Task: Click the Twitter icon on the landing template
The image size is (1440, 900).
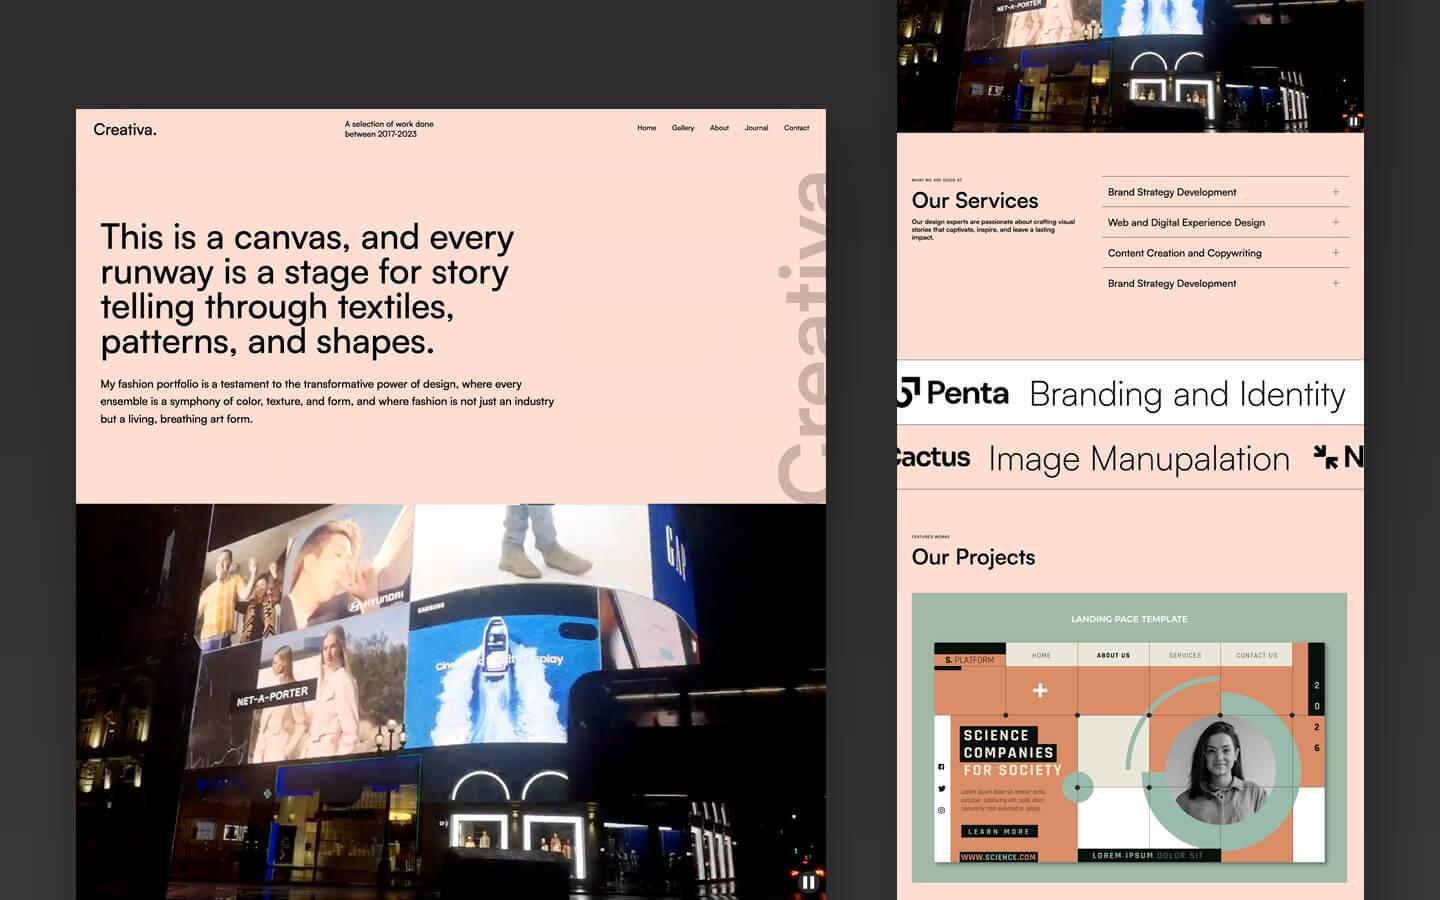Action: point(941,788)
